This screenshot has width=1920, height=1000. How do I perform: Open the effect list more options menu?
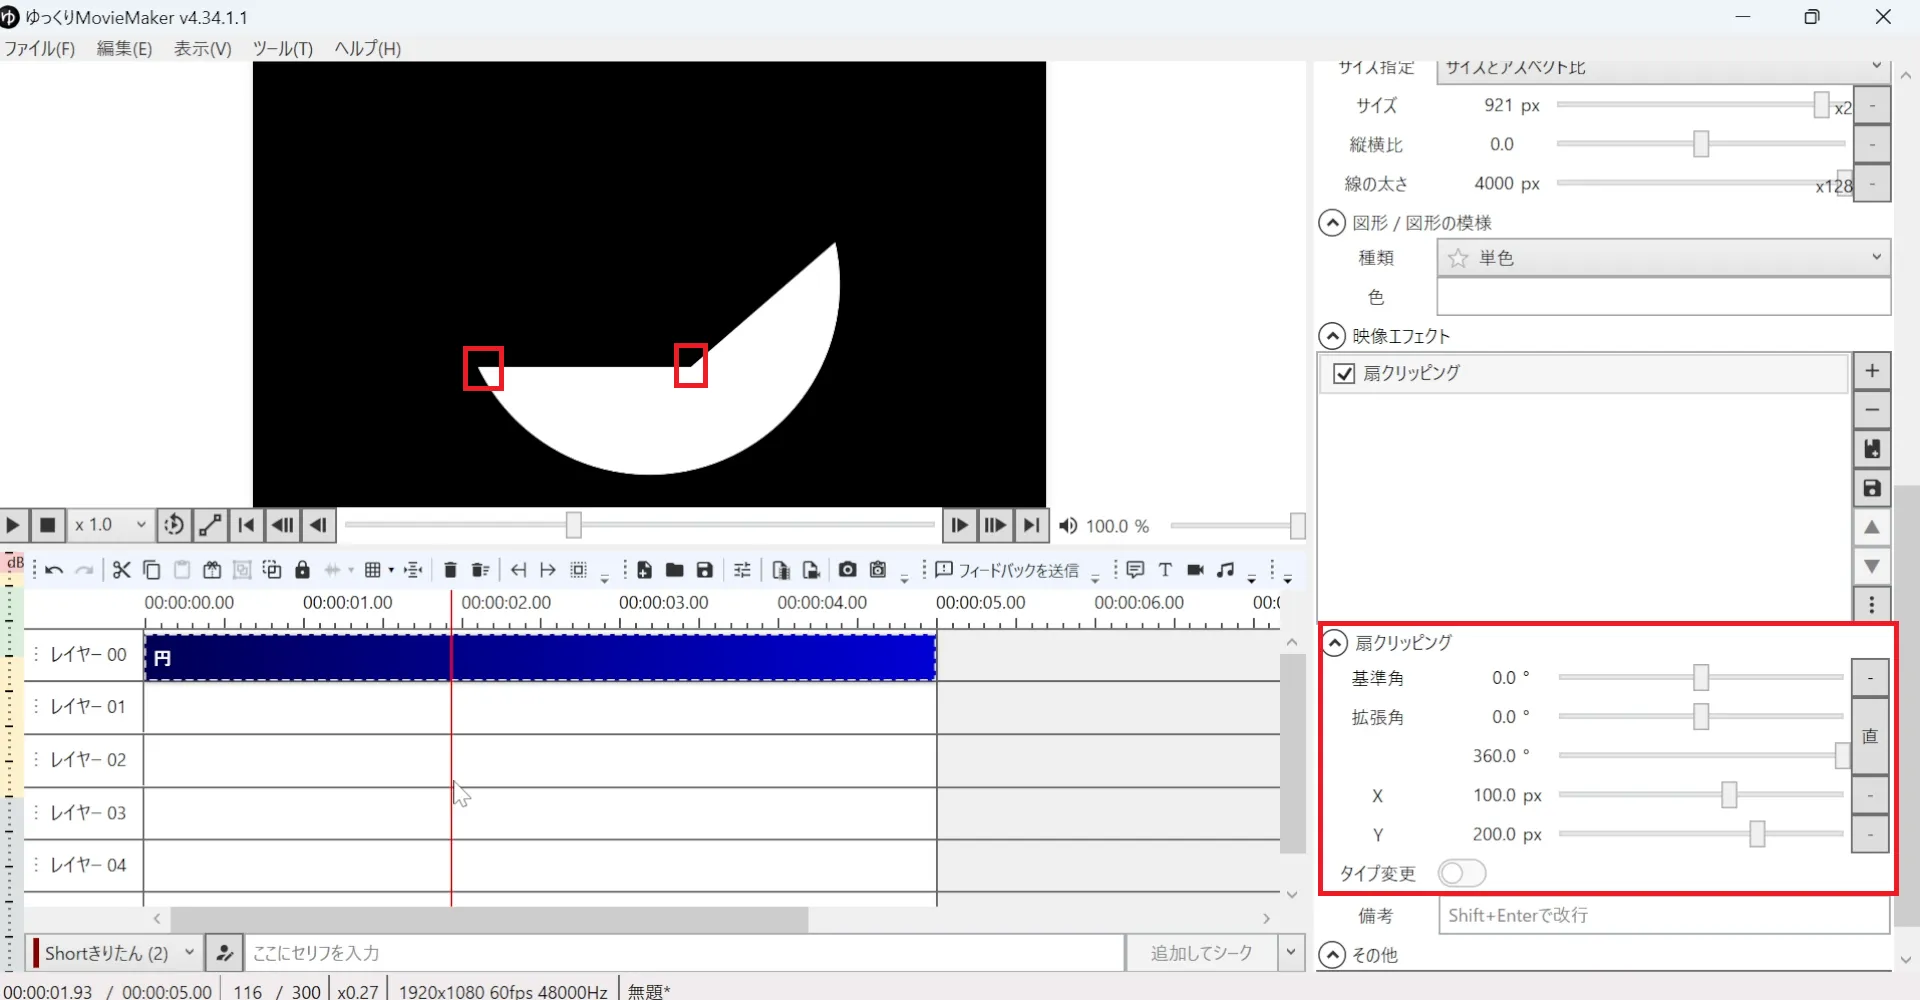click(x=1872, y=604)
